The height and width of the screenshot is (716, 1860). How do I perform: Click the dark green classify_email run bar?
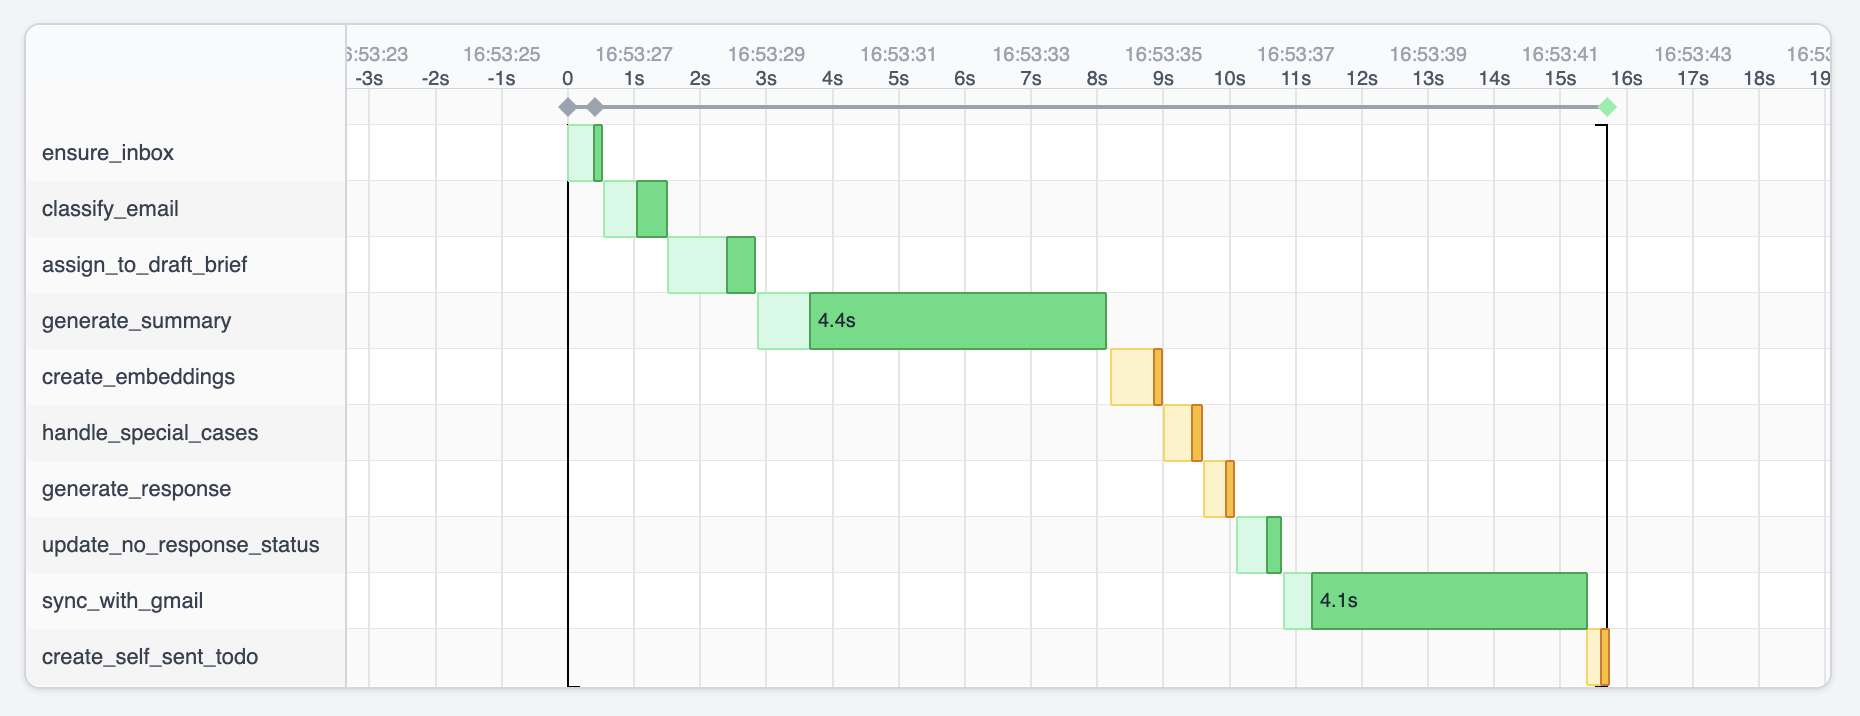tap(652, 209)
